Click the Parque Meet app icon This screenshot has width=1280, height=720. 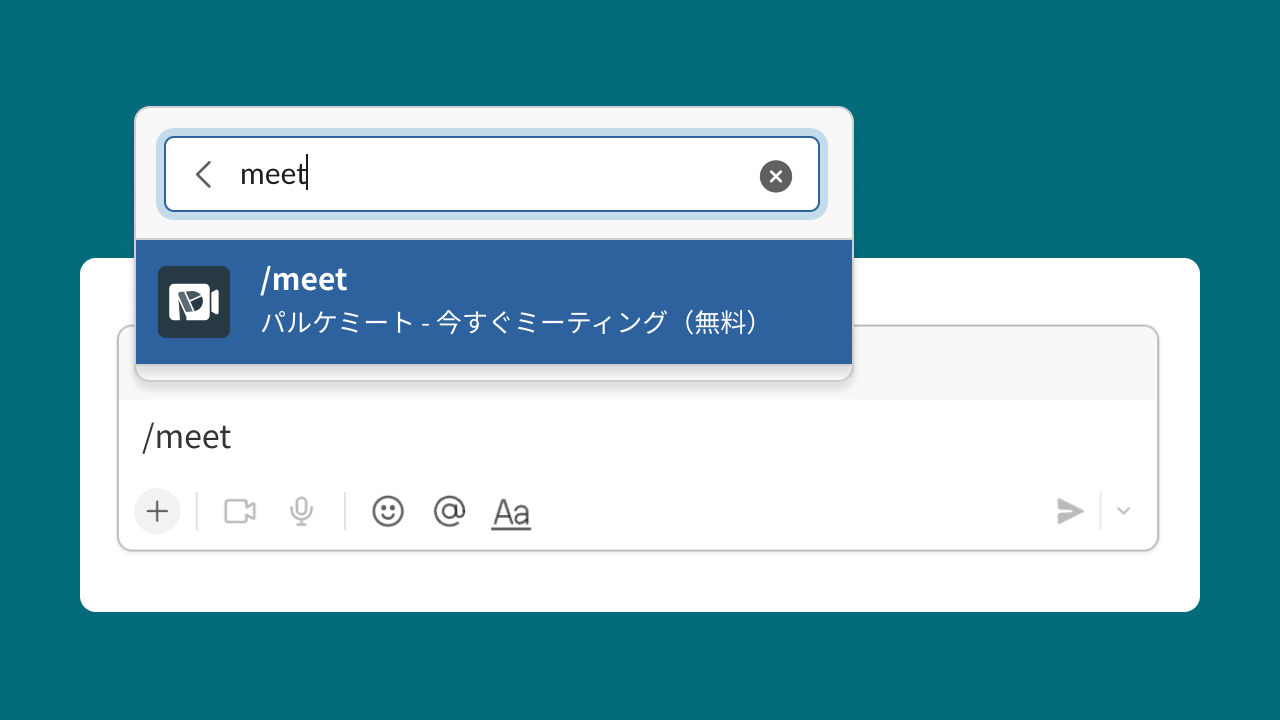click(x=193, y=301)
